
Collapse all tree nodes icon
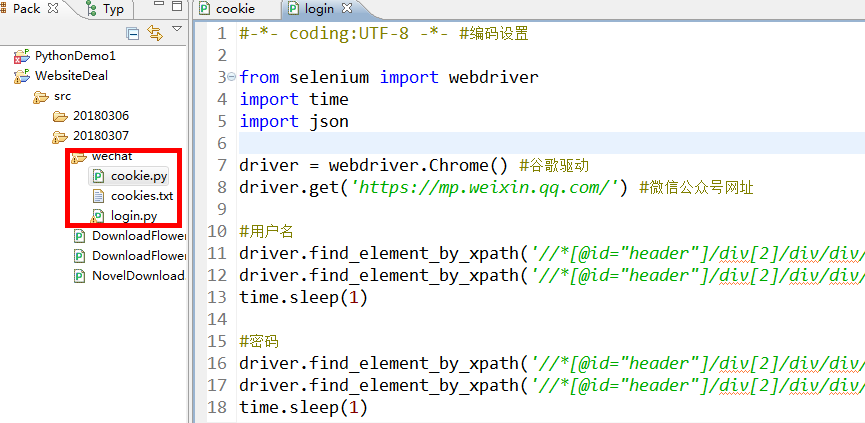coord(133,34)
